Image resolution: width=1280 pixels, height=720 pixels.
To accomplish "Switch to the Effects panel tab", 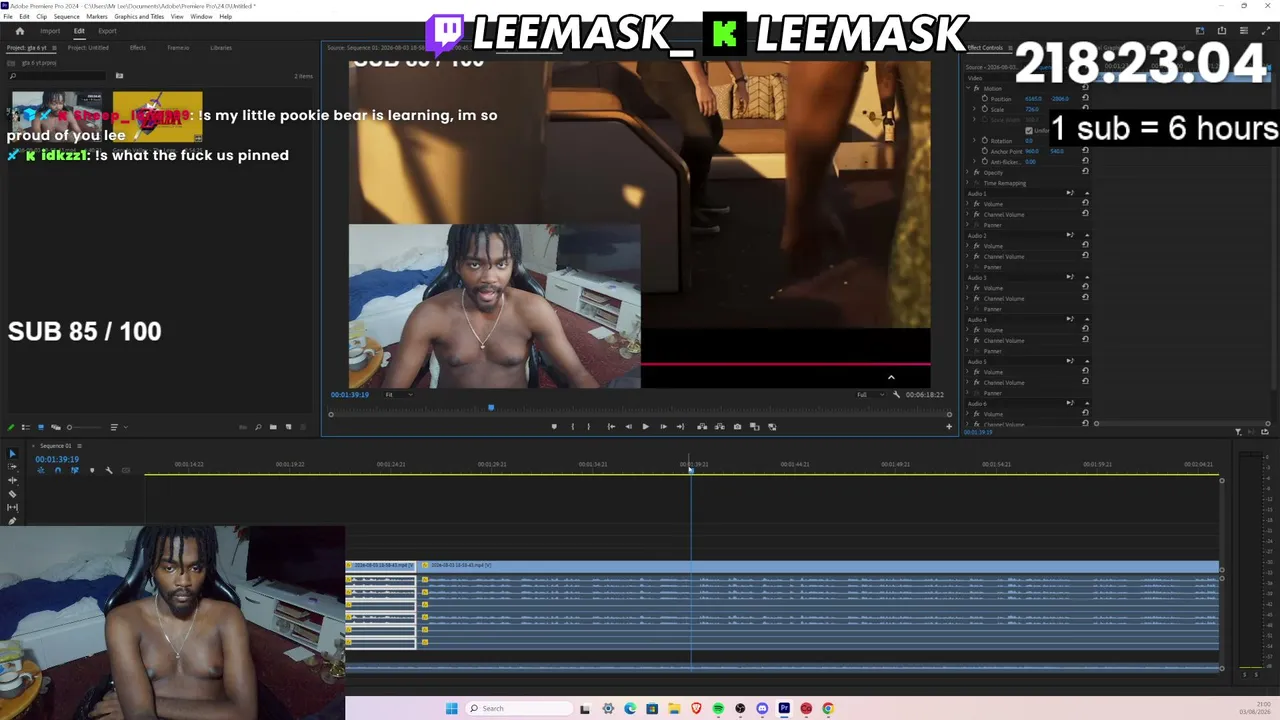I will point(138,48).
